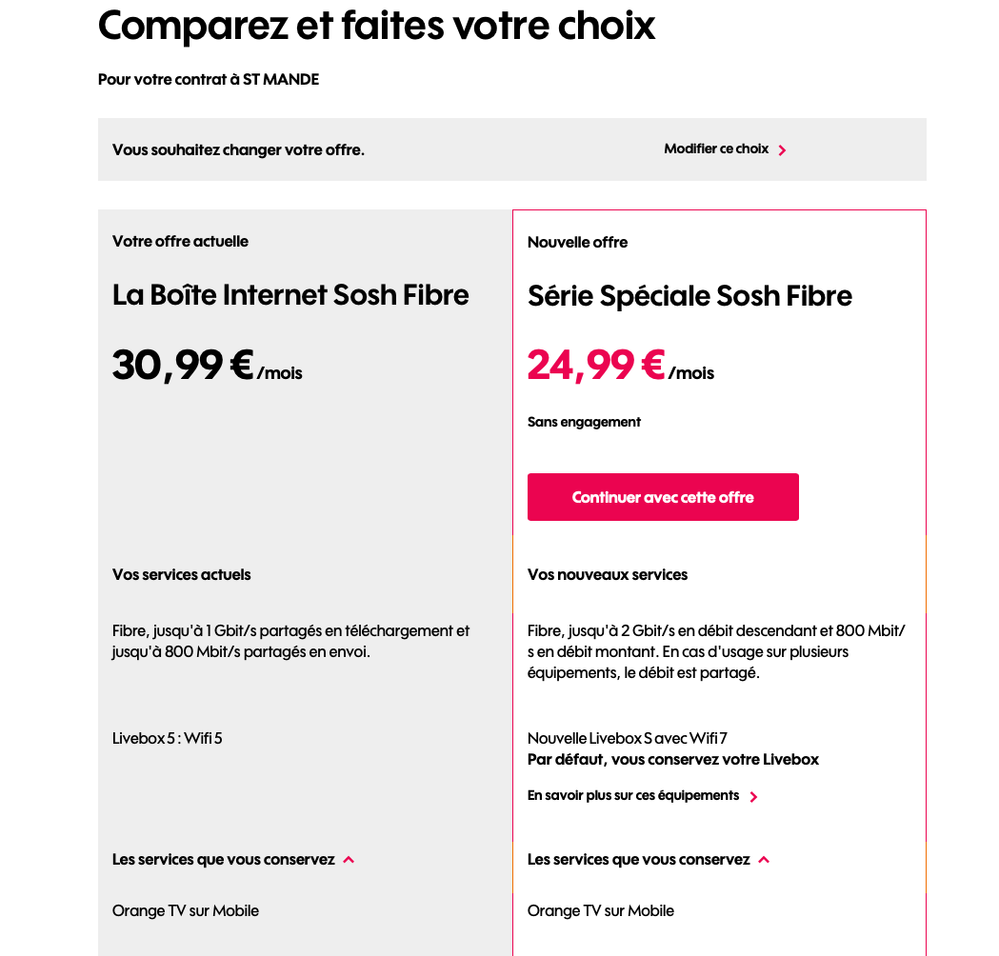Click the red chevron beside Modifier ce choix
The image size is (999, 956).
(x=782, y=150)
